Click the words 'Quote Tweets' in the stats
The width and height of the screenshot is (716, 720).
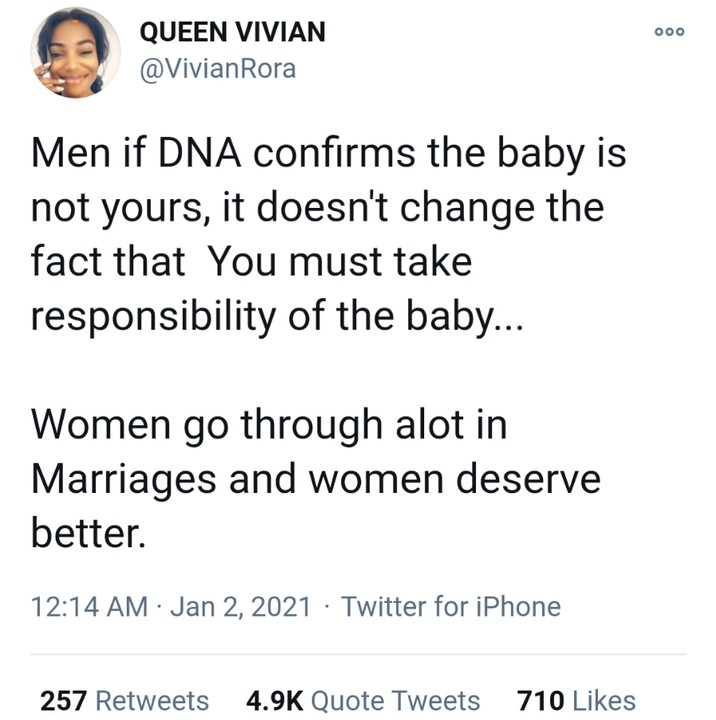(x=392, y=700)
